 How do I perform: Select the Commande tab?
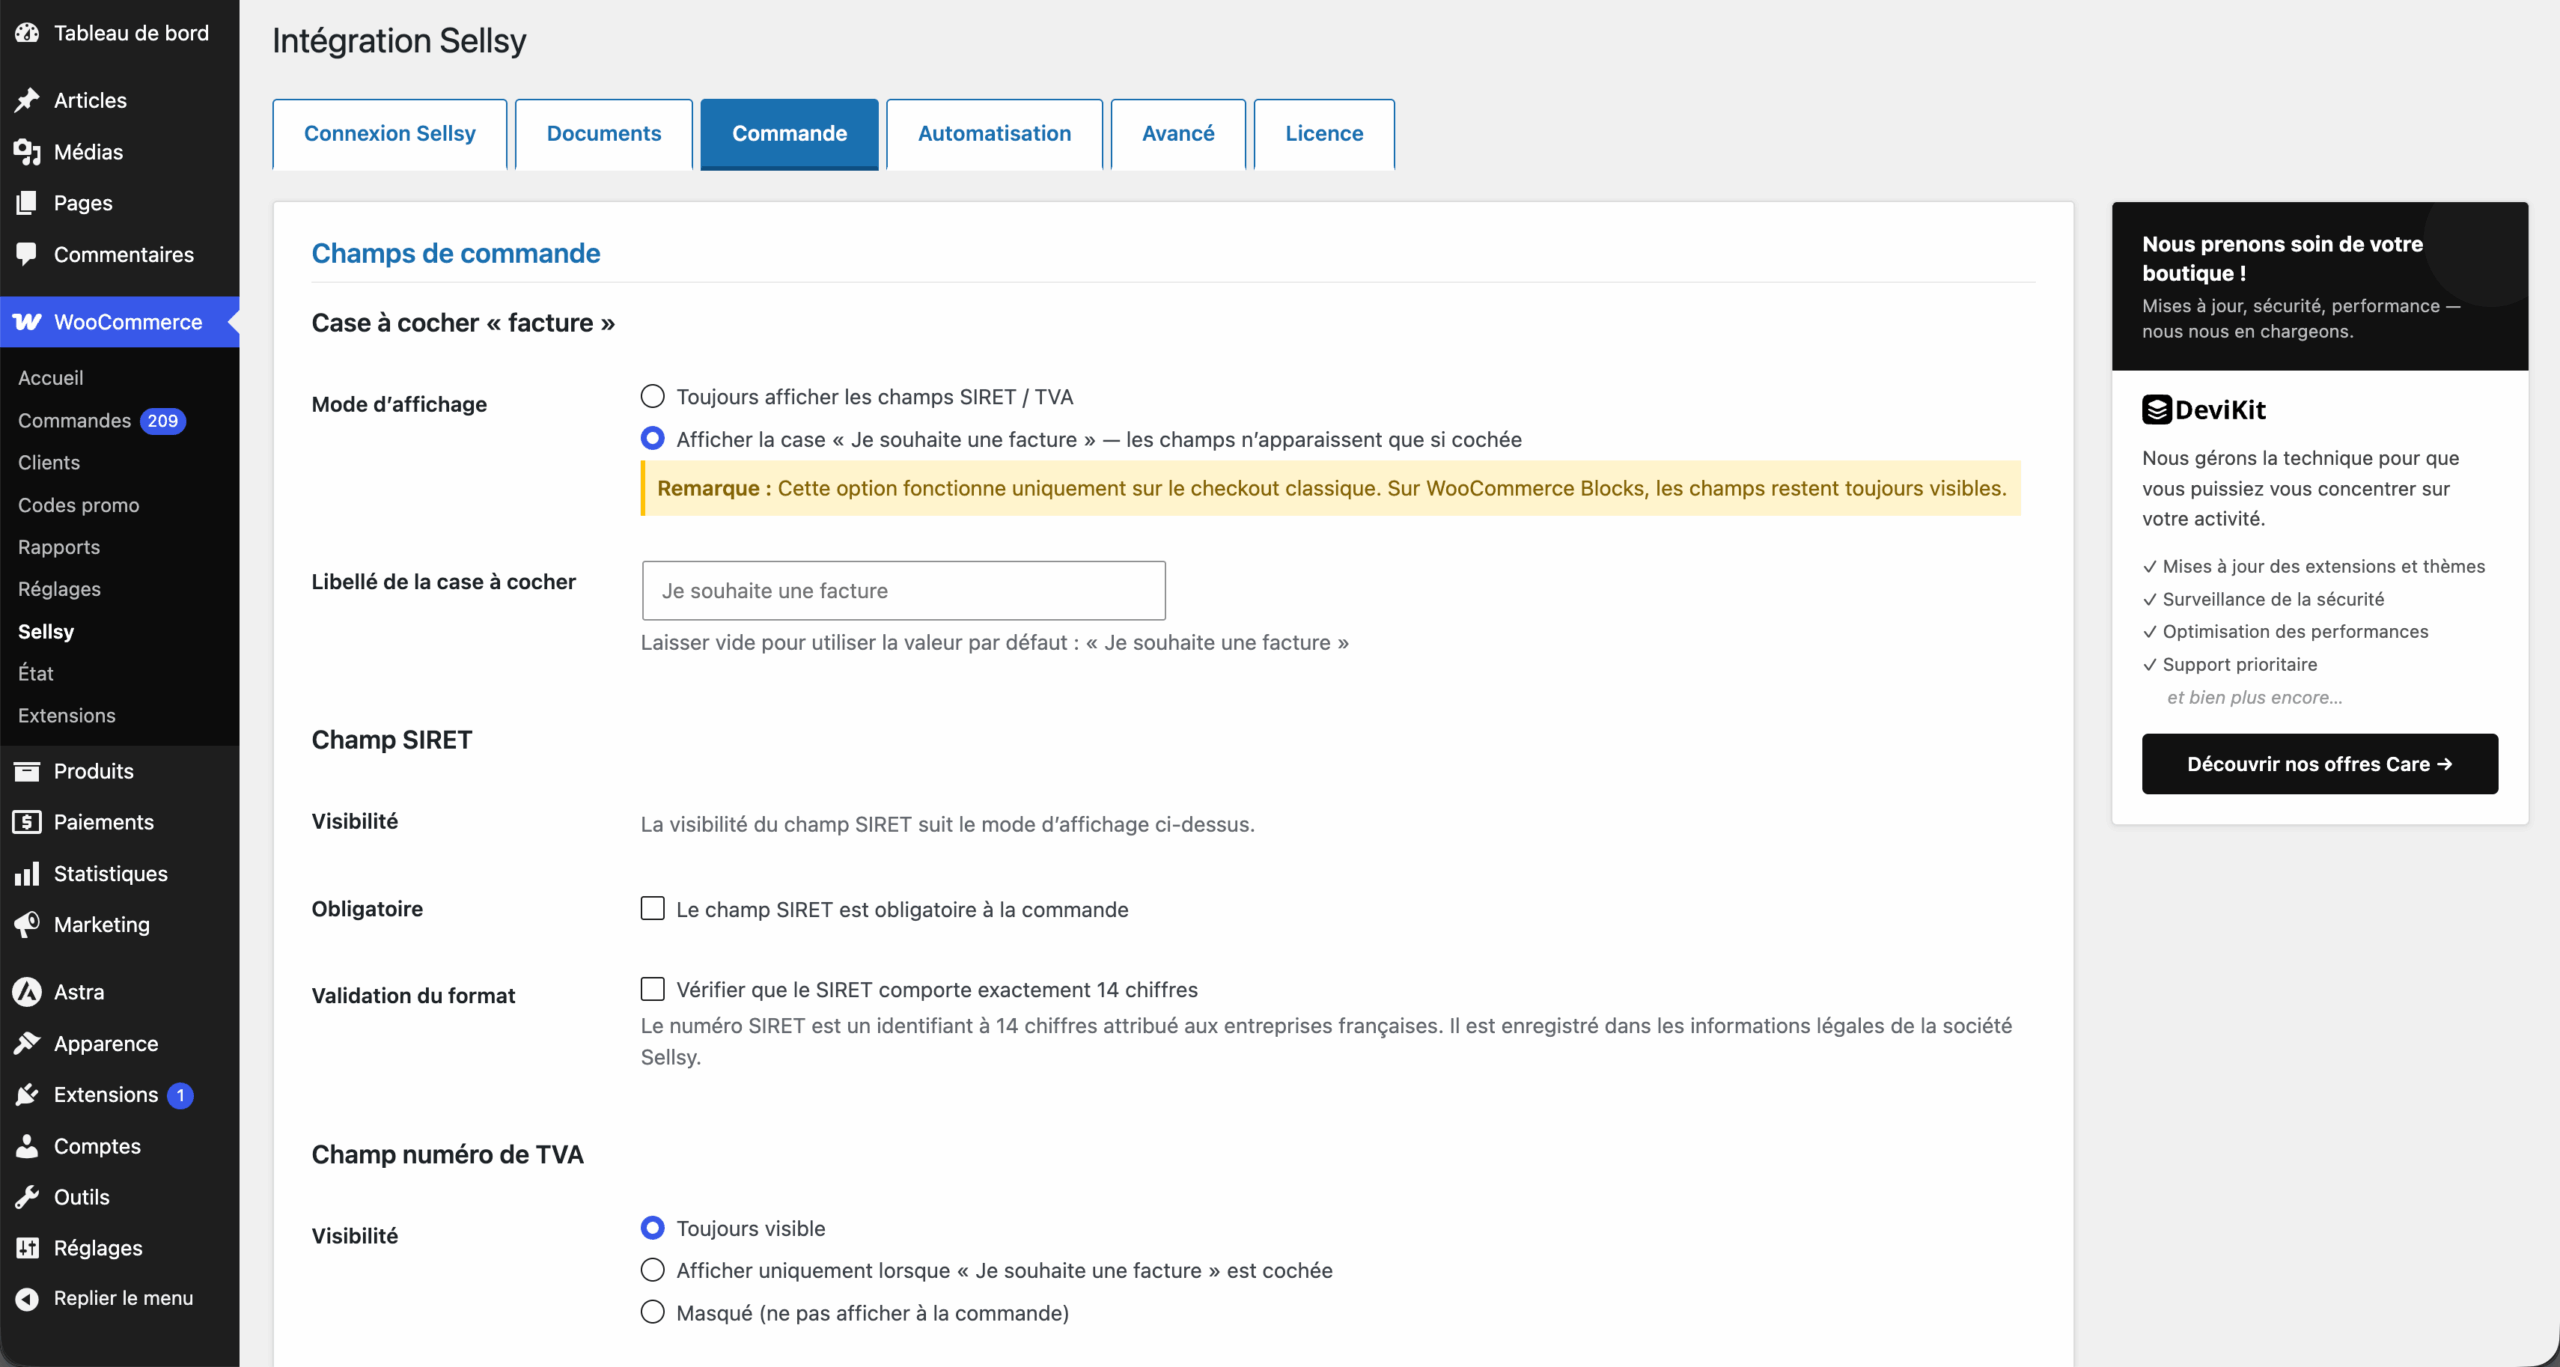point(790,134)
